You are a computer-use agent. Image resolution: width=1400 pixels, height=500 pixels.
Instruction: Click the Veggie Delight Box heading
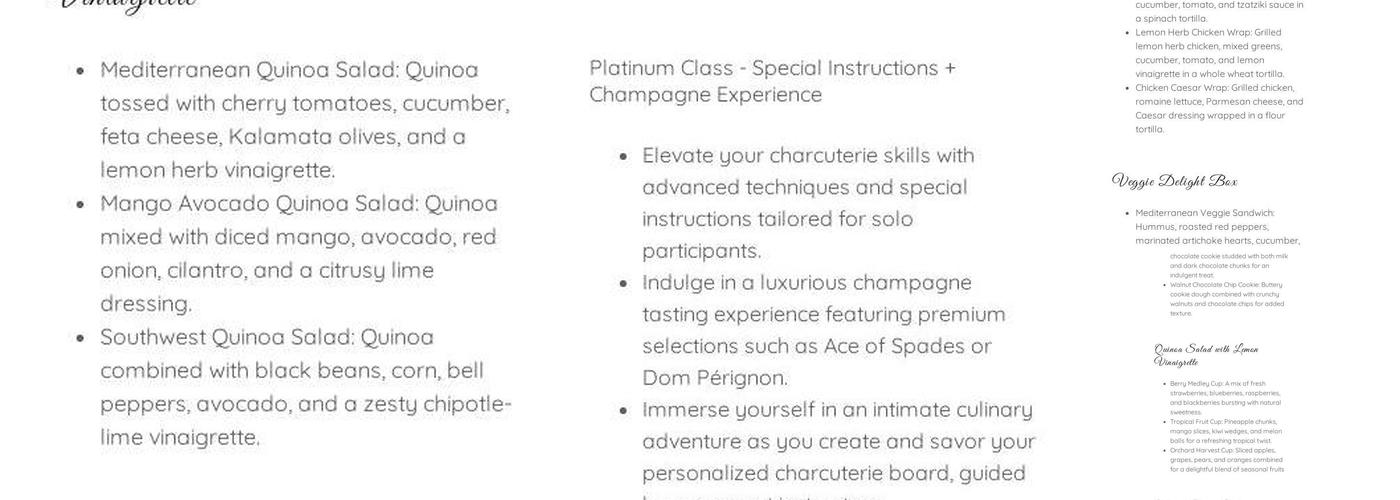[x=1174, y=181]
